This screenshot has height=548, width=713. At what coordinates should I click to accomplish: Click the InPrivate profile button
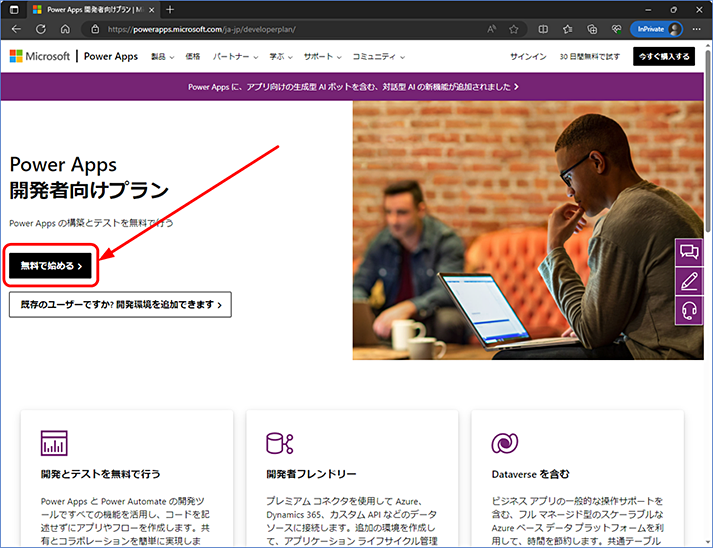tap(656, 29)
